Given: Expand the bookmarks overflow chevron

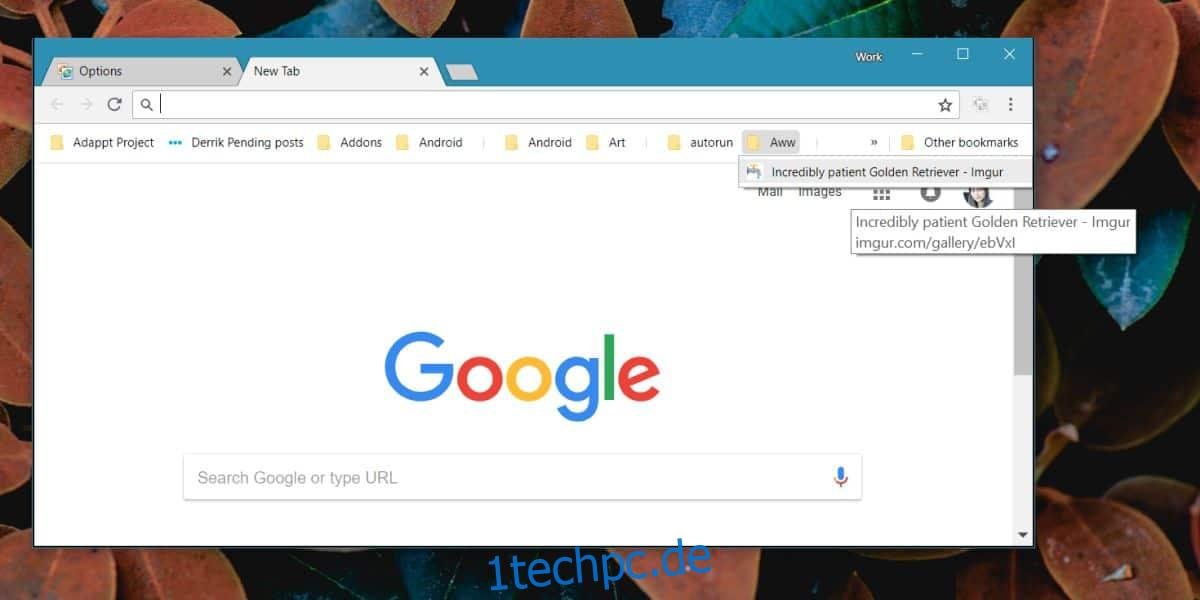Looking at the screenshot, I should tap(874, 142).
